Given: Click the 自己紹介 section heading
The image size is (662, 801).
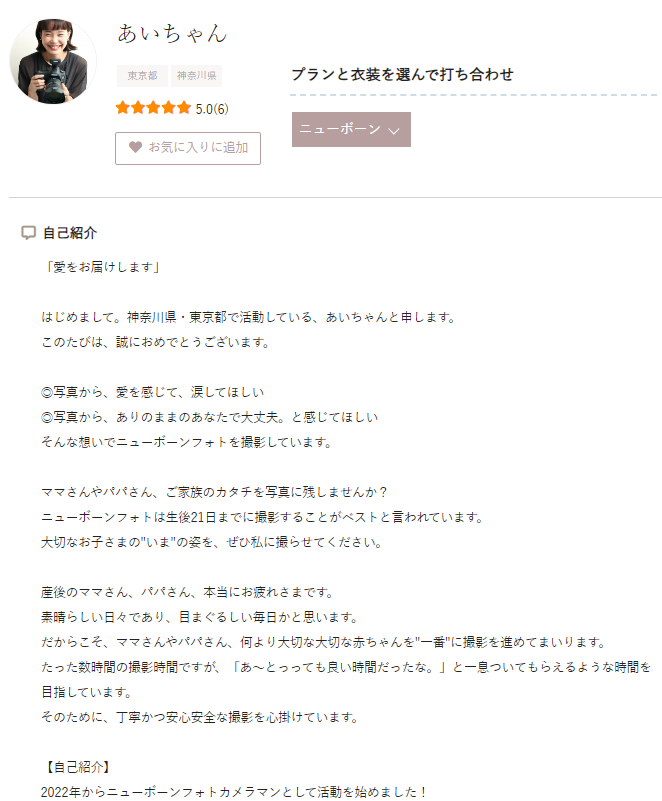Looking at the screenshot, I should coord(70,233).
